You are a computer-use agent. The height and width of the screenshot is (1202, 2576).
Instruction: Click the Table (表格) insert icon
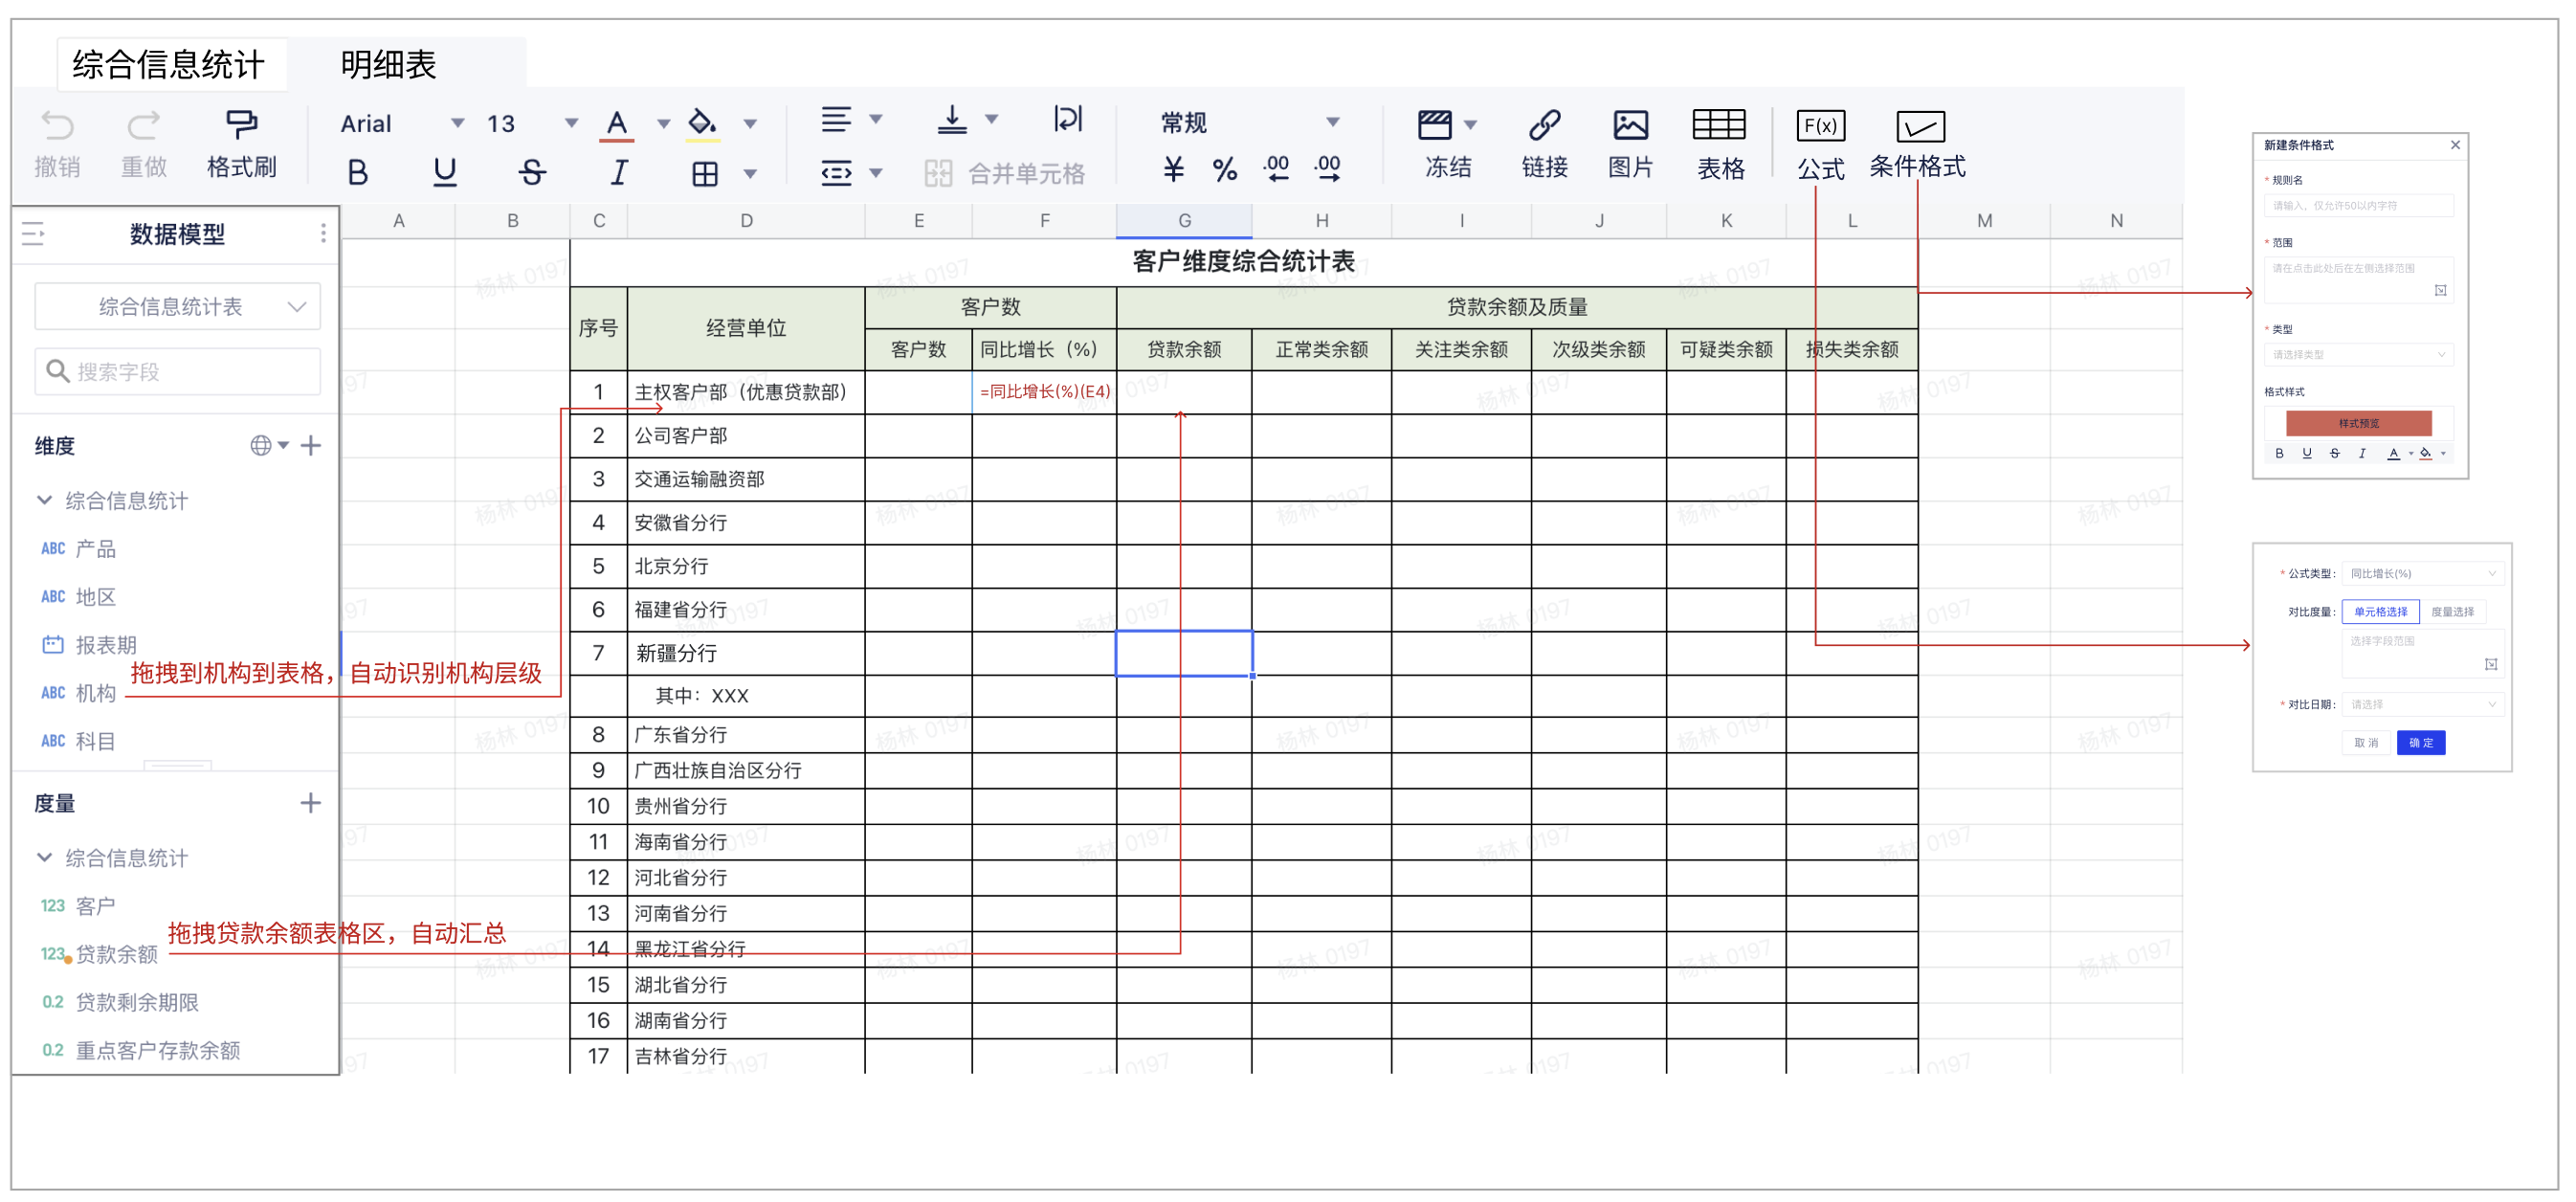pyautogui.click(x=1718, y=125)
